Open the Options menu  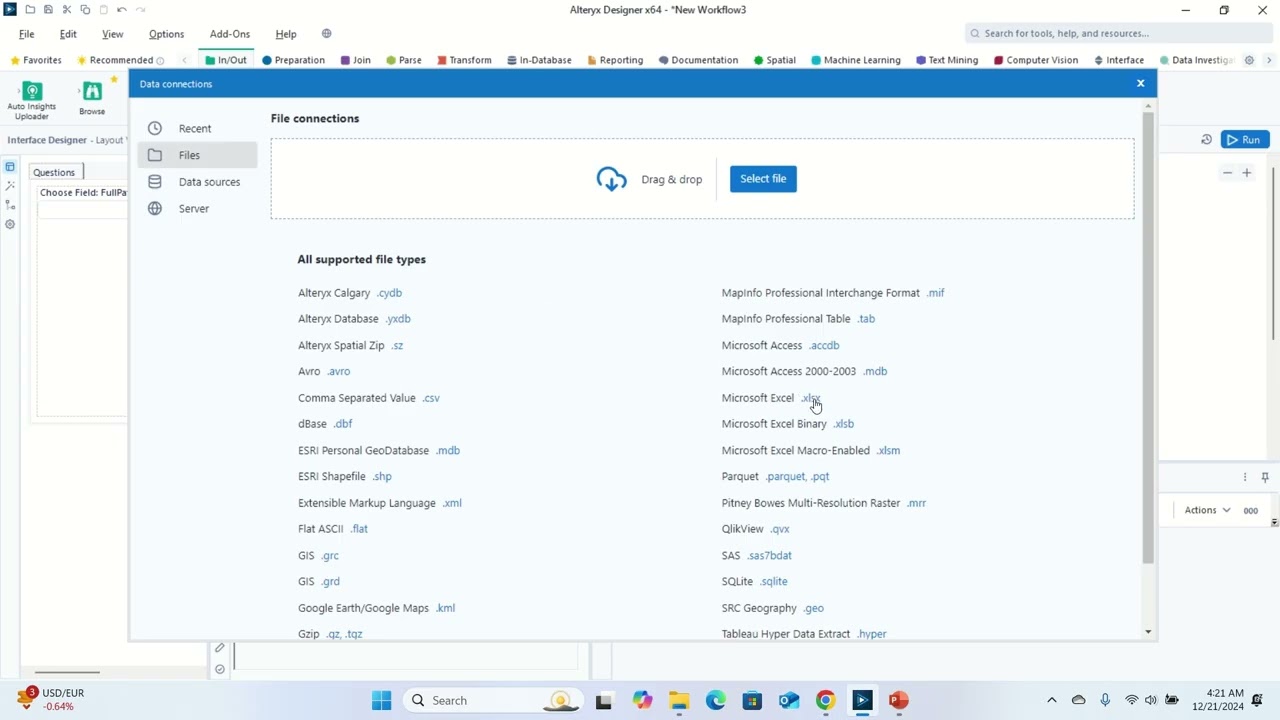point(166,34)
